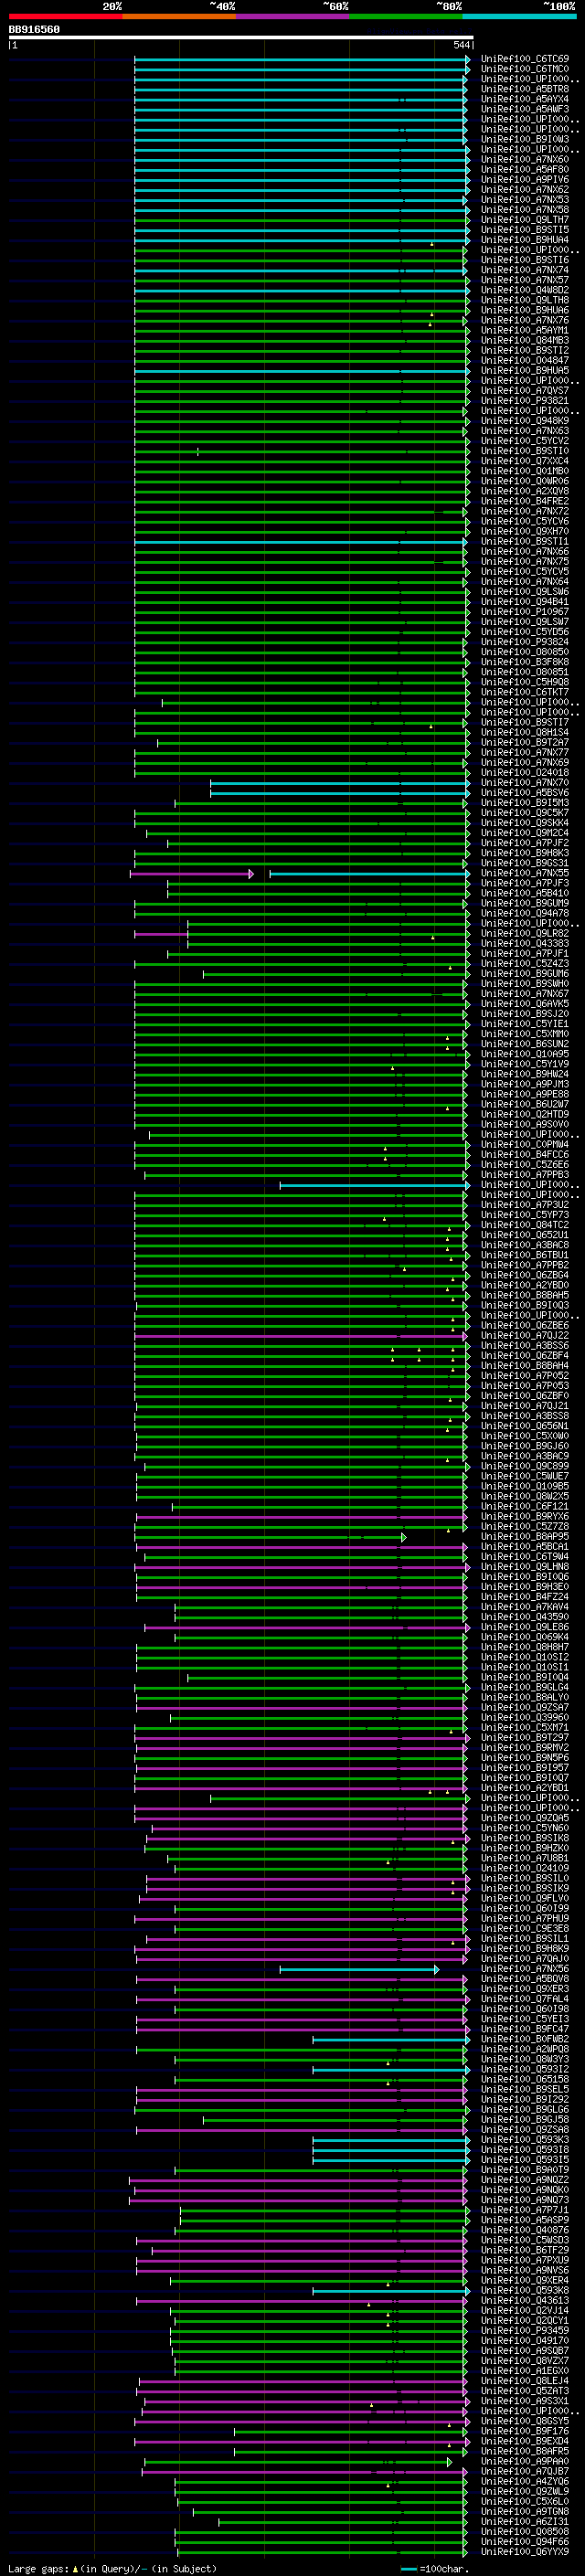Click the white query sequence bar
The width and height of the screenshot is (585, 2576).
[x=241, y=38]
